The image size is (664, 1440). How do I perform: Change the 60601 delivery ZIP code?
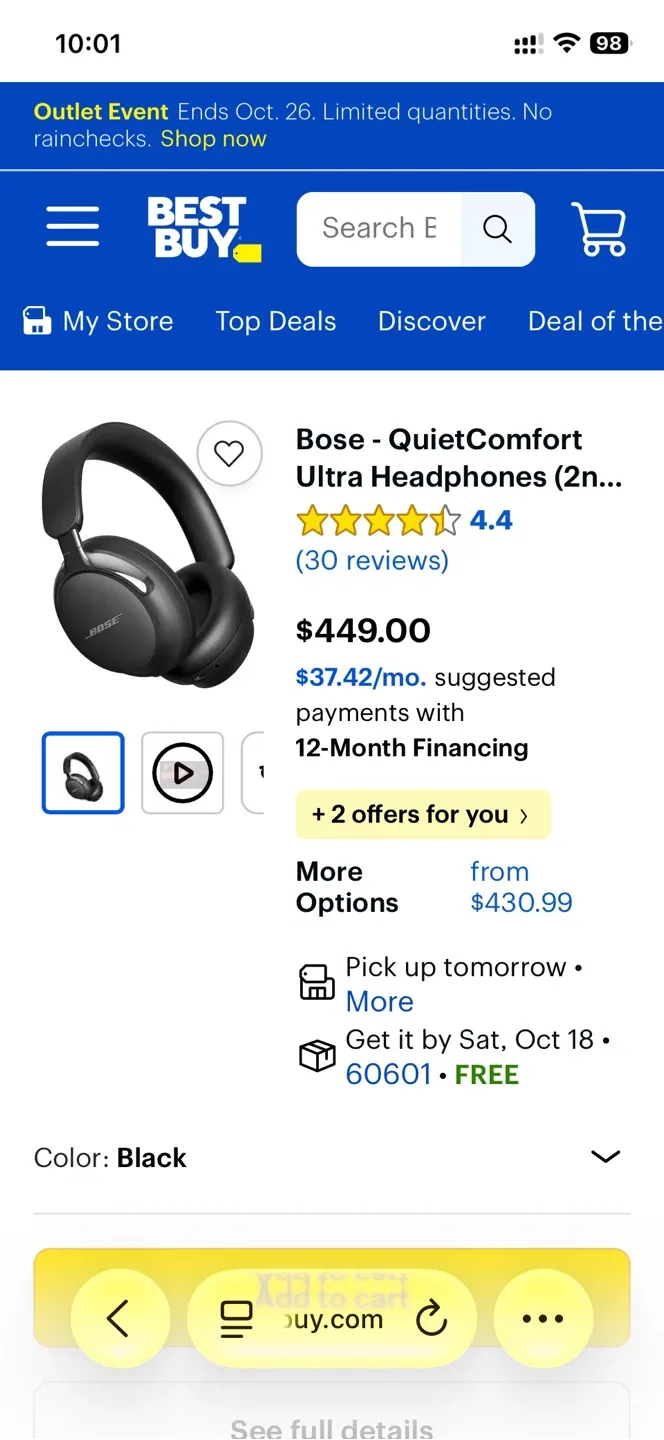coord(388,1075)
